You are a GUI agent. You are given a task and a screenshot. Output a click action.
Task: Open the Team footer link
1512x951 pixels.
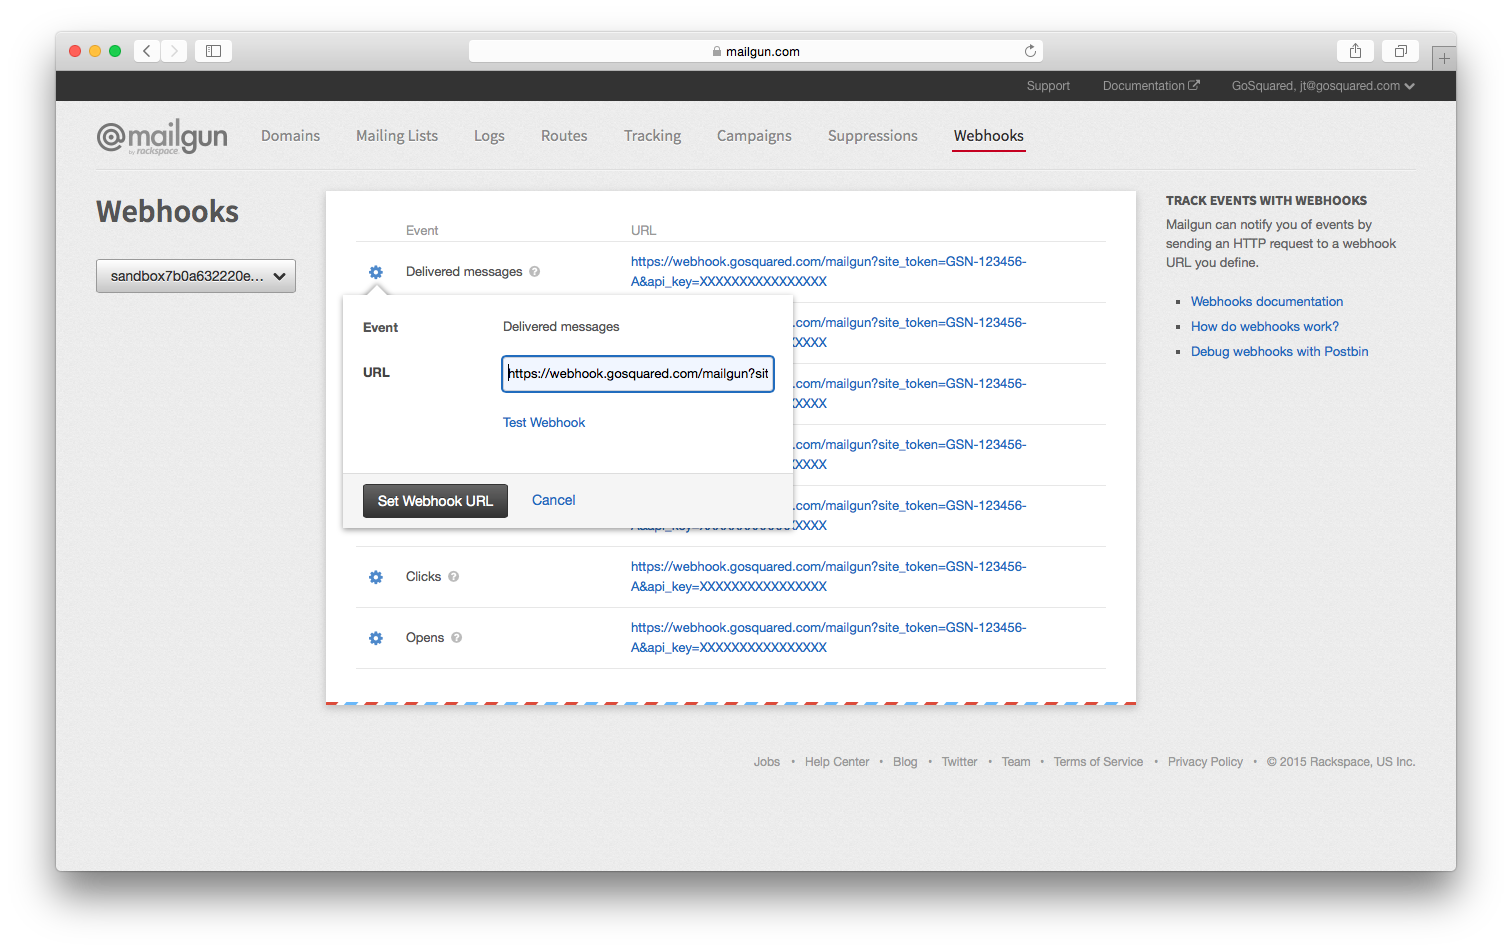pos(1016,762)
